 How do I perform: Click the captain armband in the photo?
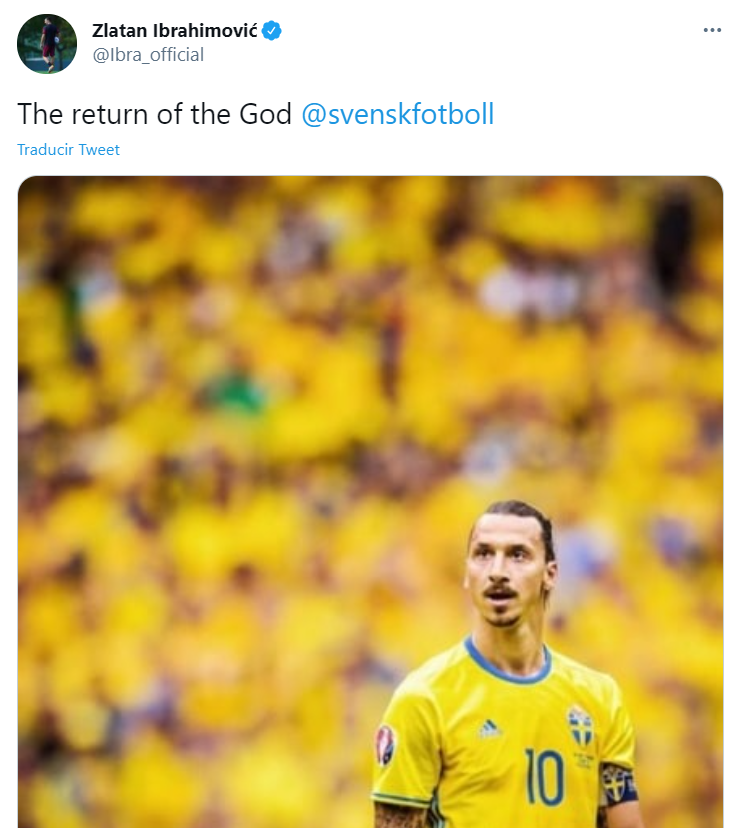(x=617, y=783)
